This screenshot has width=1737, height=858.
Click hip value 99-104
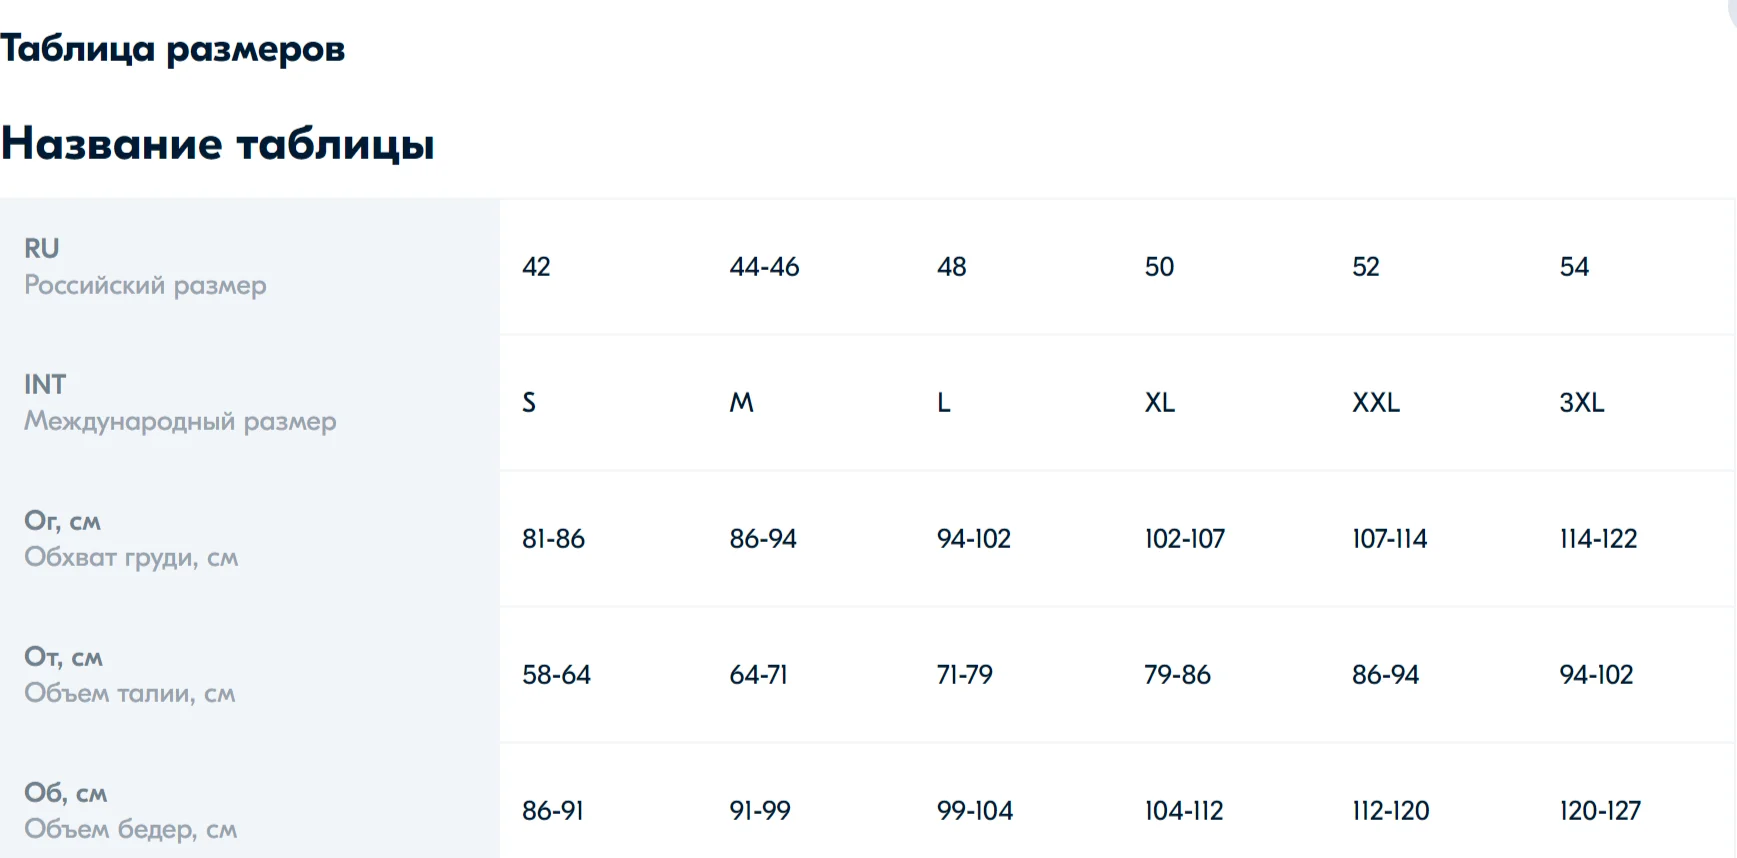[x=974, y=811]
